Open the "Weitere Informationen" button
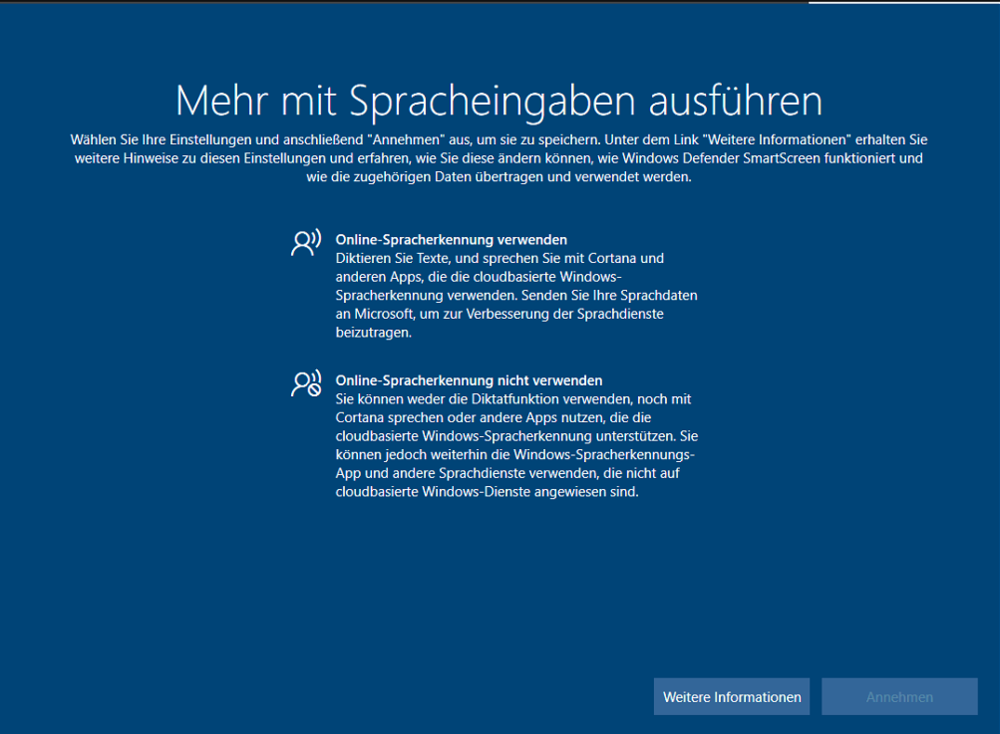 pos(732,697)
